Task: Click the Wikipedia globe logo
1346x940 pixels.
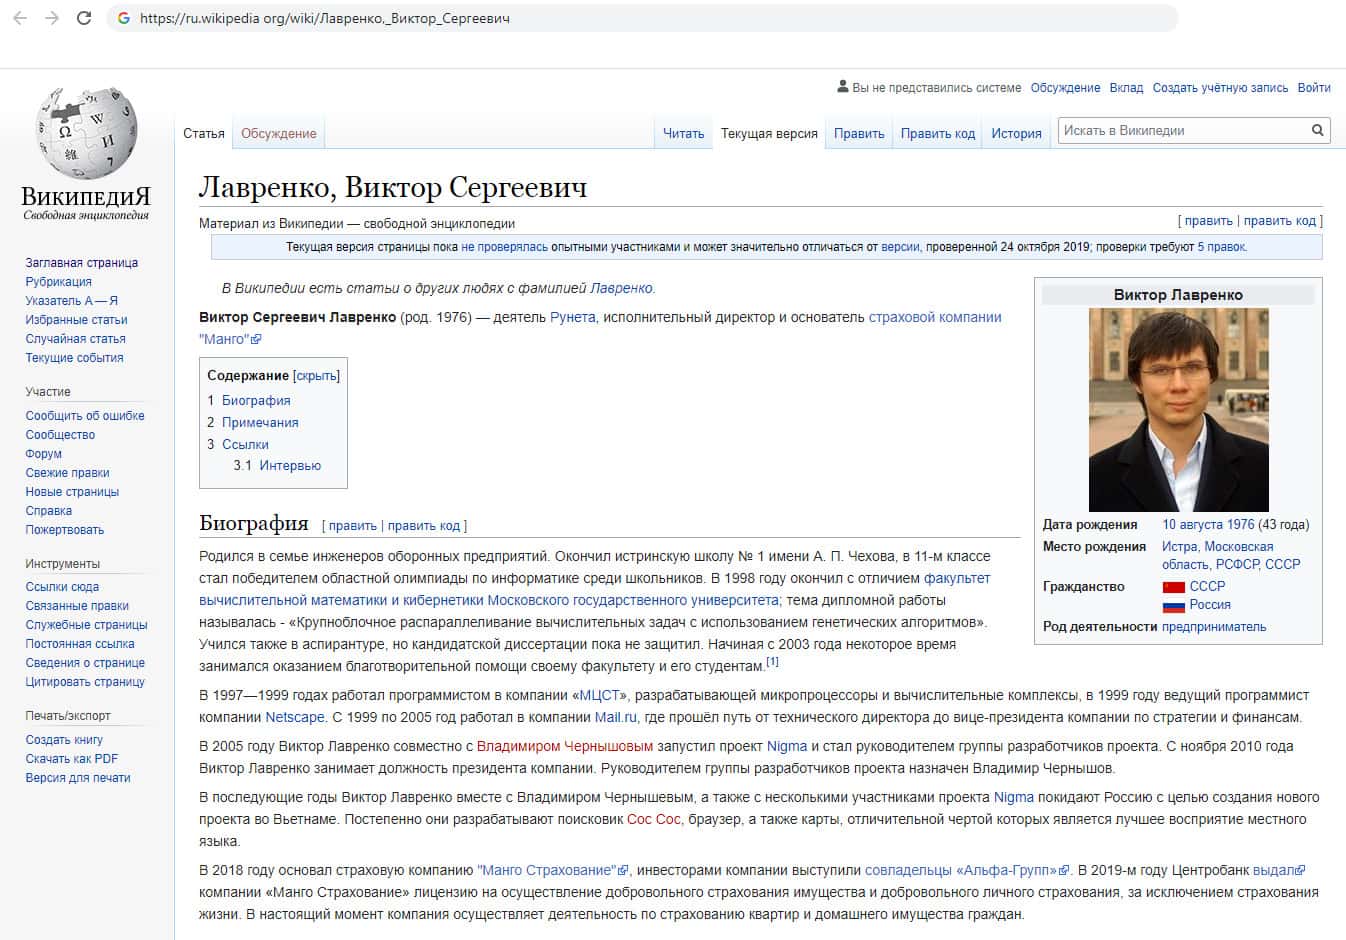Action: [86, 132]
